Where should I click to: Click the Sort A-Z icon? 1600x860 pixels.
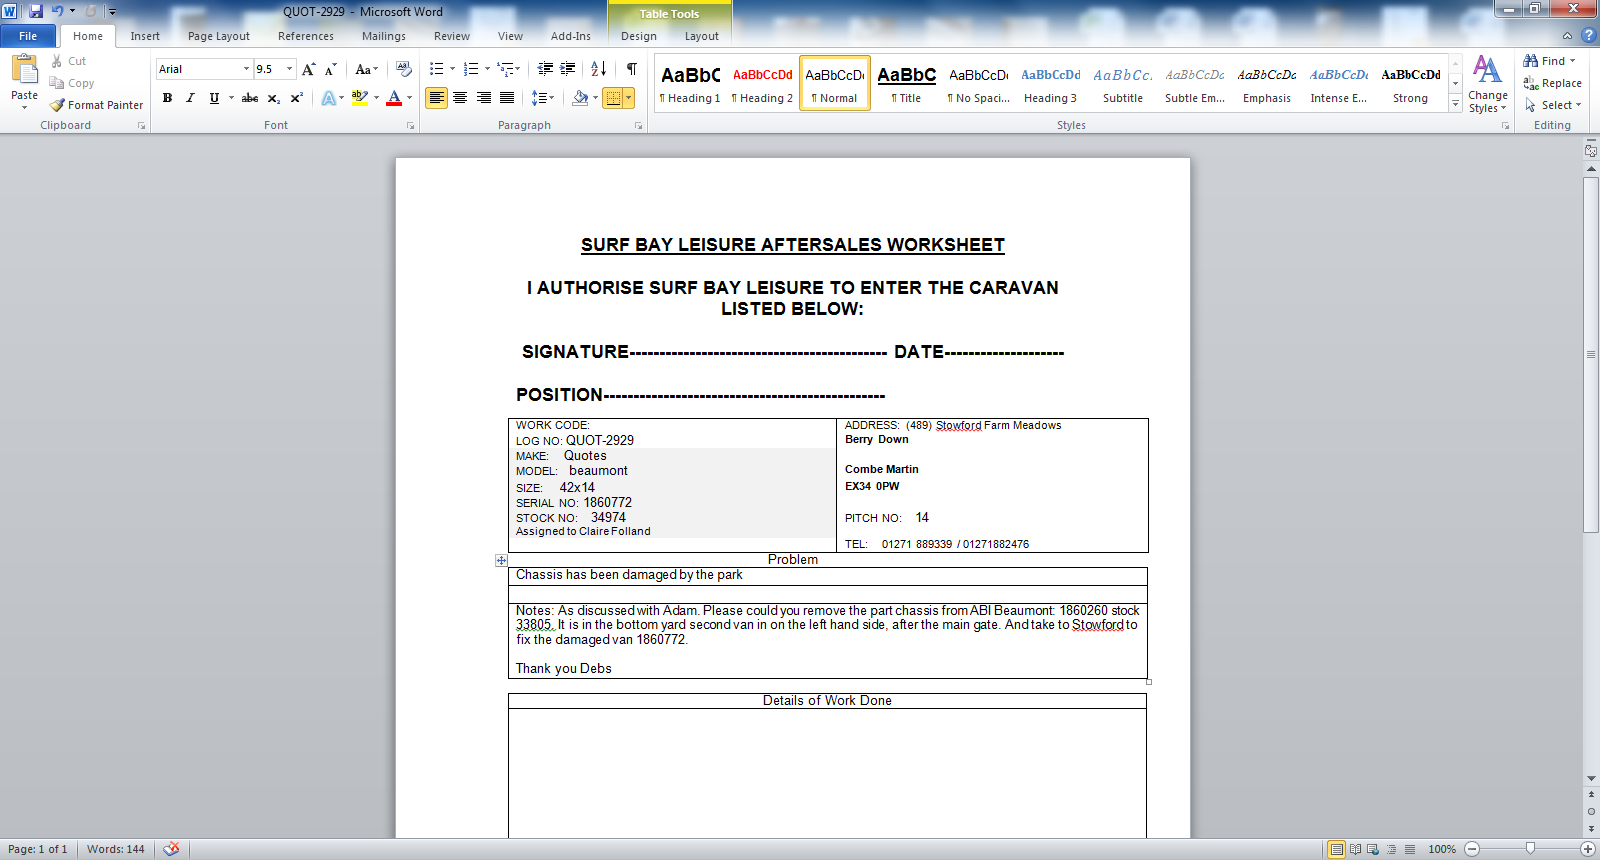599,69
